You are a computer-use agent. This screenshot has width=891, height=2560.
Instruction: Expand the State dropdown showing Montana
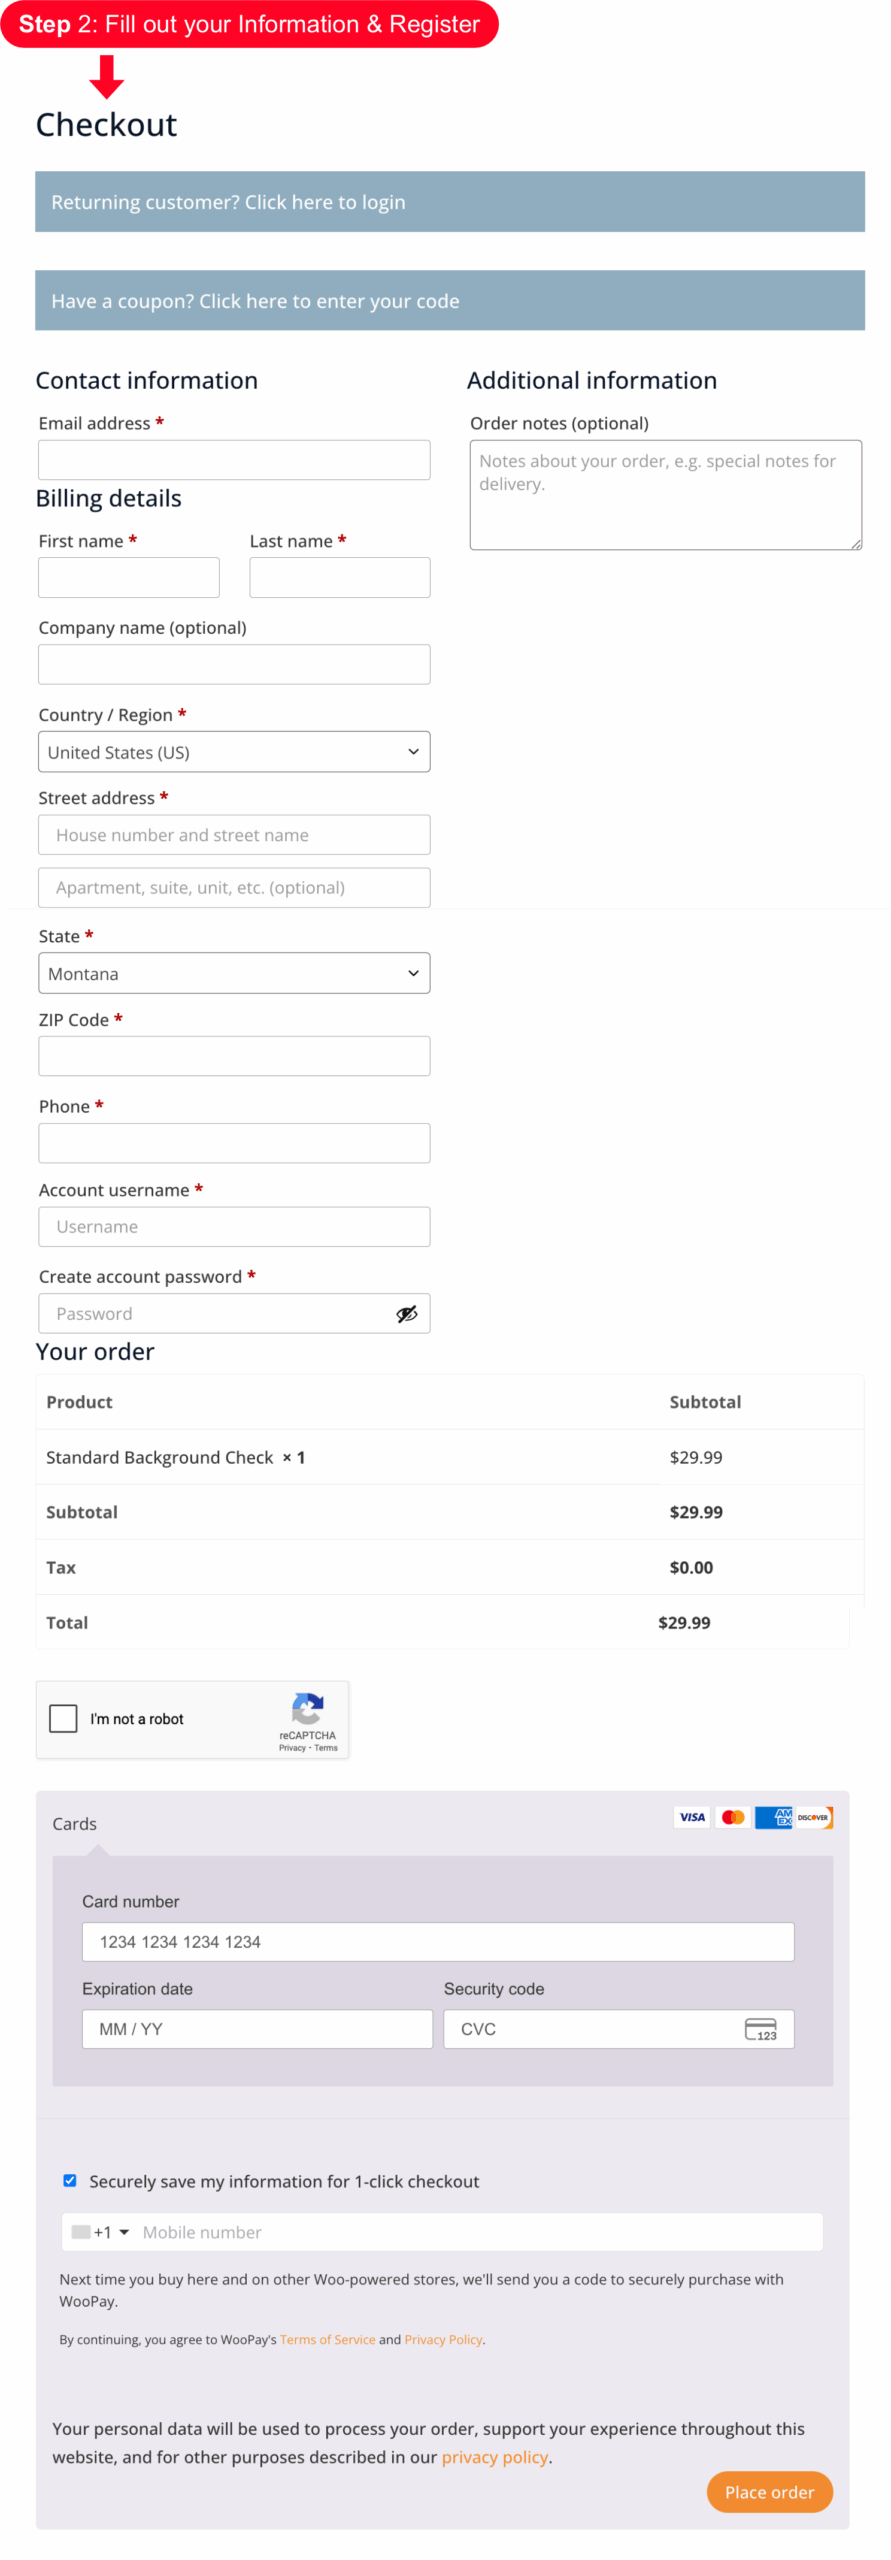coord(234,973)
